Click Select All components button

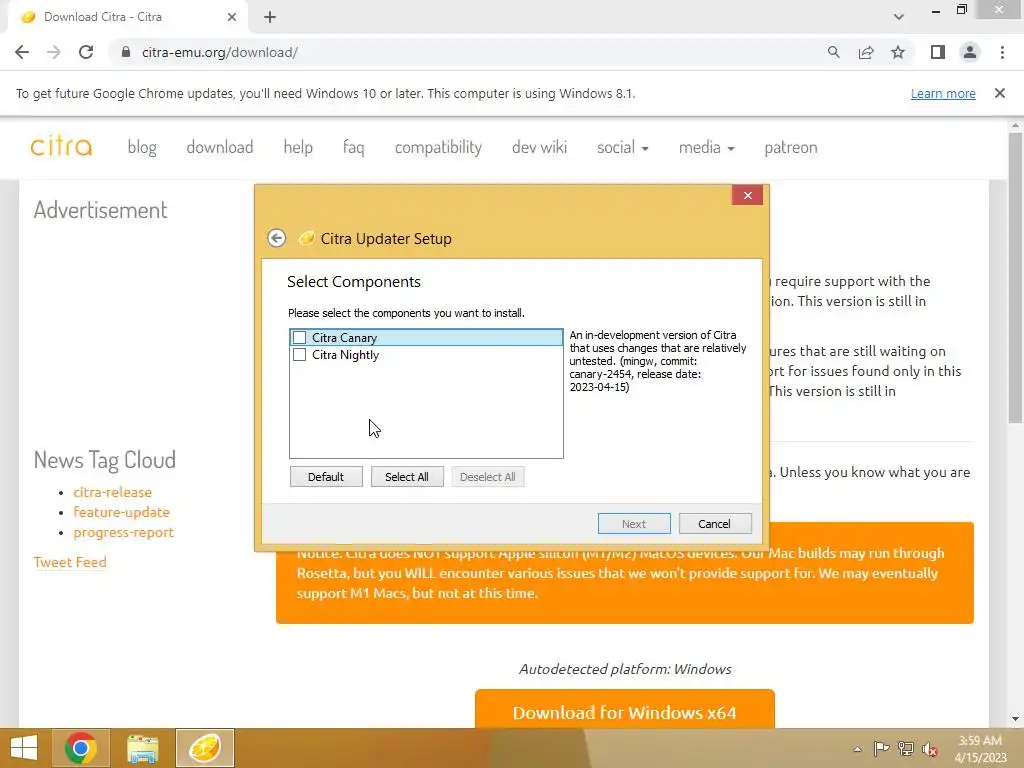pos(407,477)
